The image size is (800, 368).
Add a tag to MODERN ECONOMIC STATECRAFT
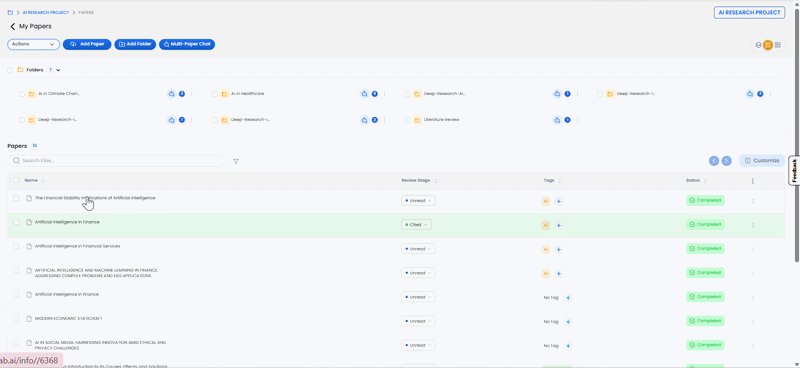tap(568, 322)
